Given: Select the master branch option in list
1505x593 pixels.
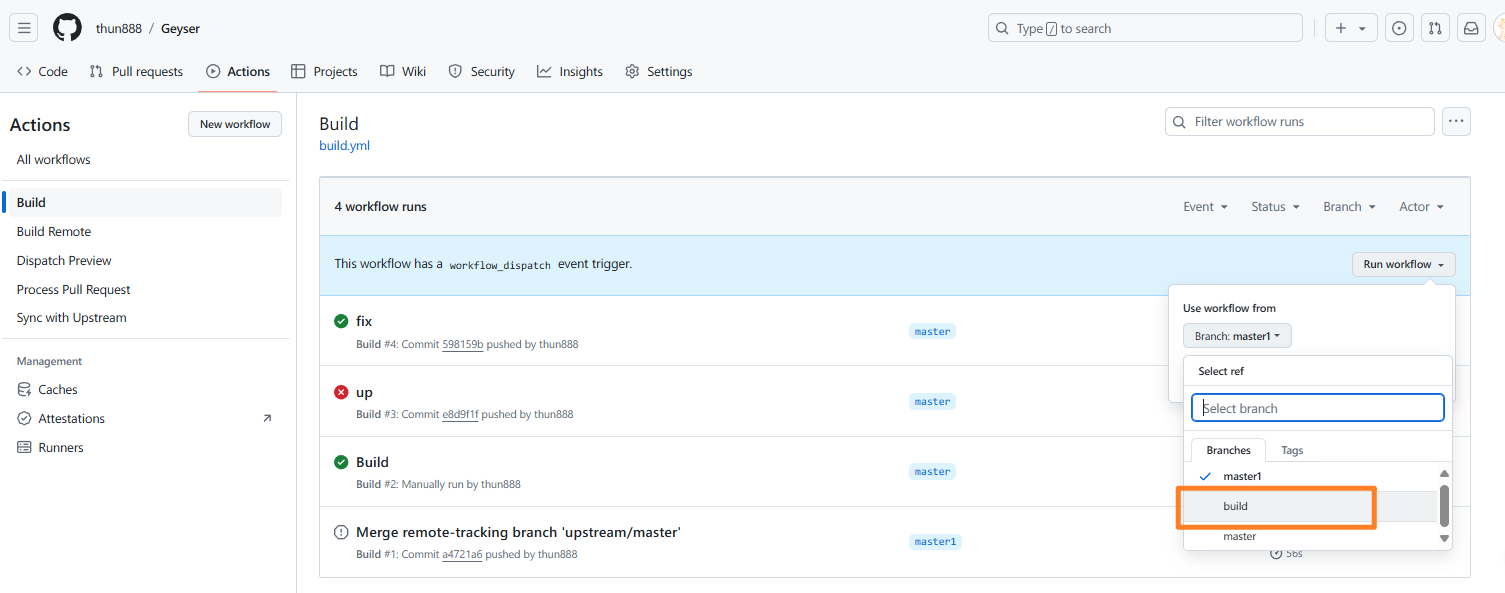Looking at the screenshot, I should pos(1311,537).
